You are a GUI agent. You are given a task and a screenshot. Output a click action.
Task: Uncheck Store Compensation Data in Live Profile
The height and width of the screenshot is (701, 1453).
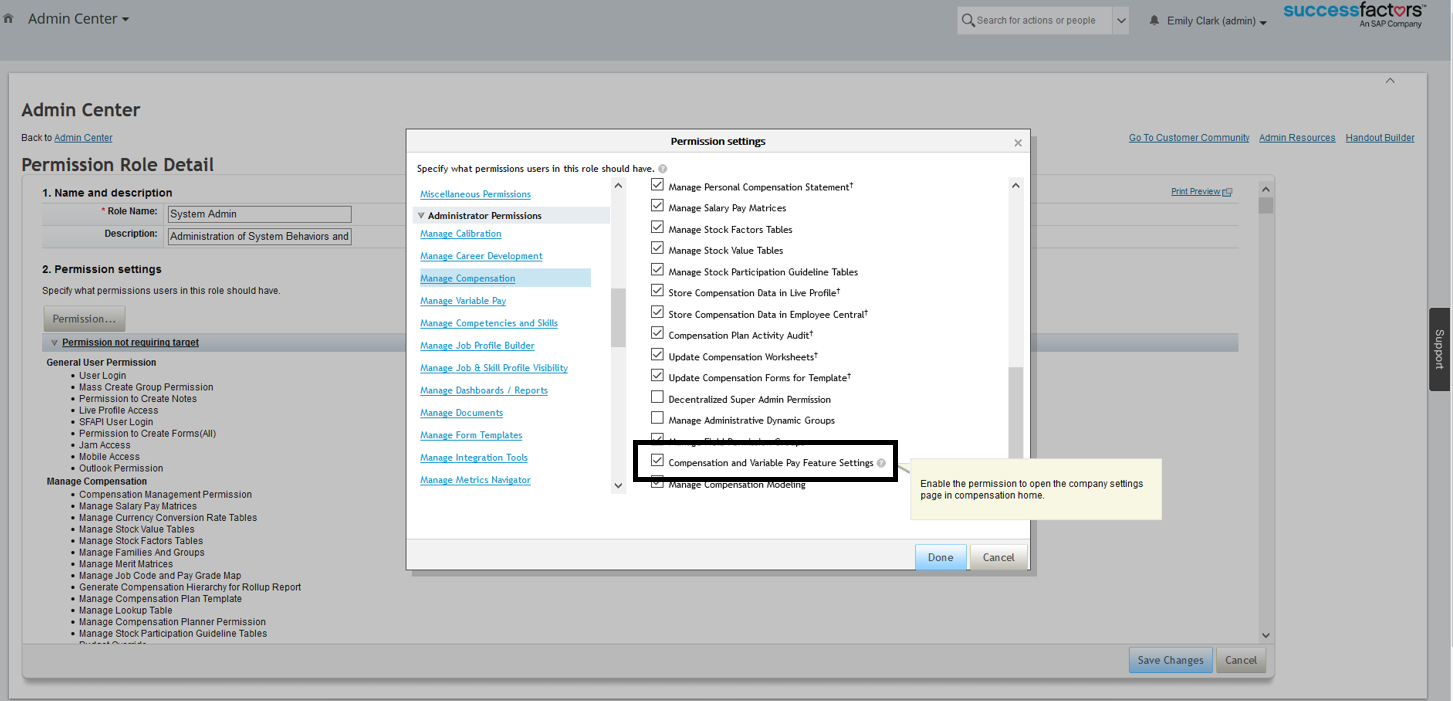[x=657, y=291]
